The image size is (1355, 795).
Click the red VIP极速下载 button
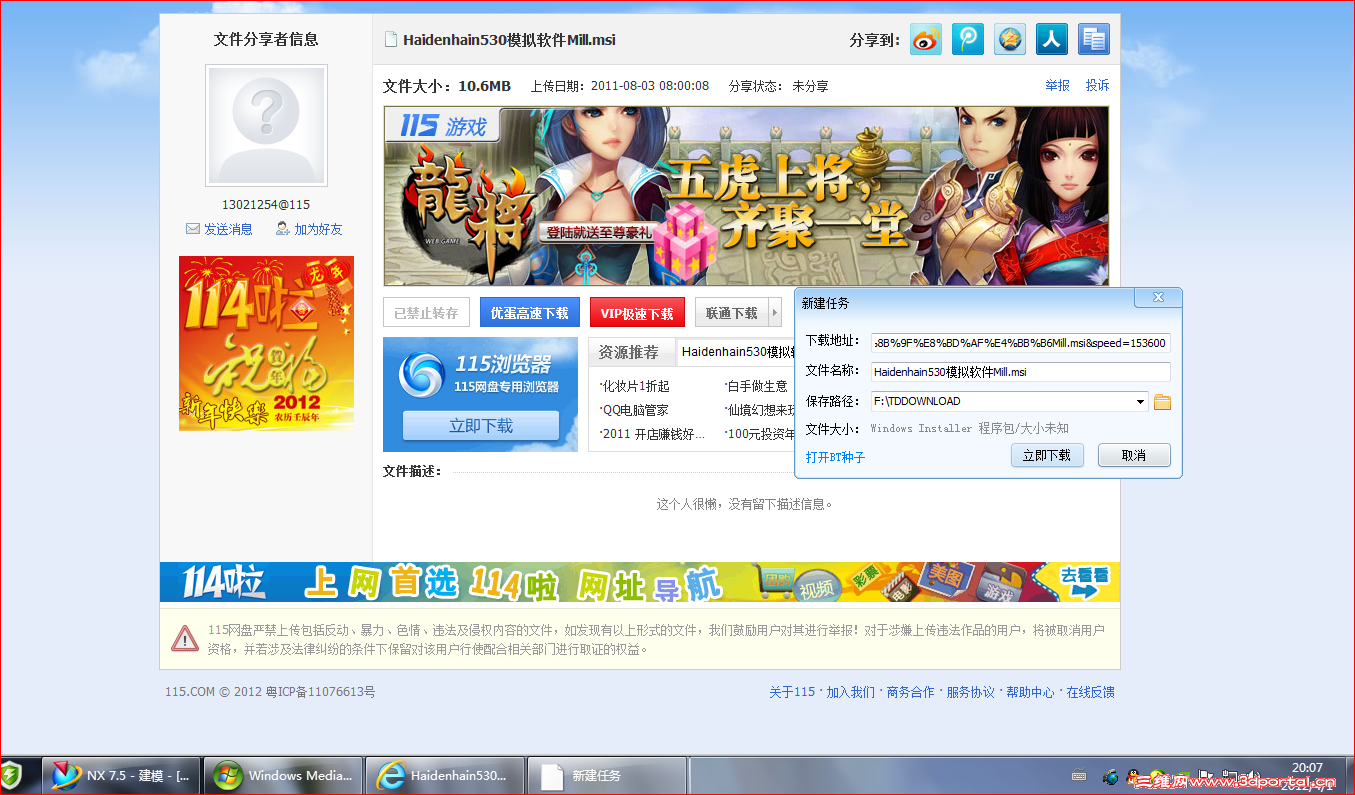point(638,313)
